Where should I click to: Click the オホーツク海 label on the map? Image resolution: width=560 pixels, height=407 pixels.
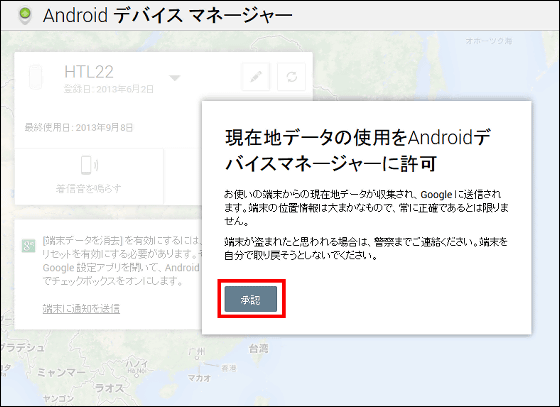tap(489, 41)
